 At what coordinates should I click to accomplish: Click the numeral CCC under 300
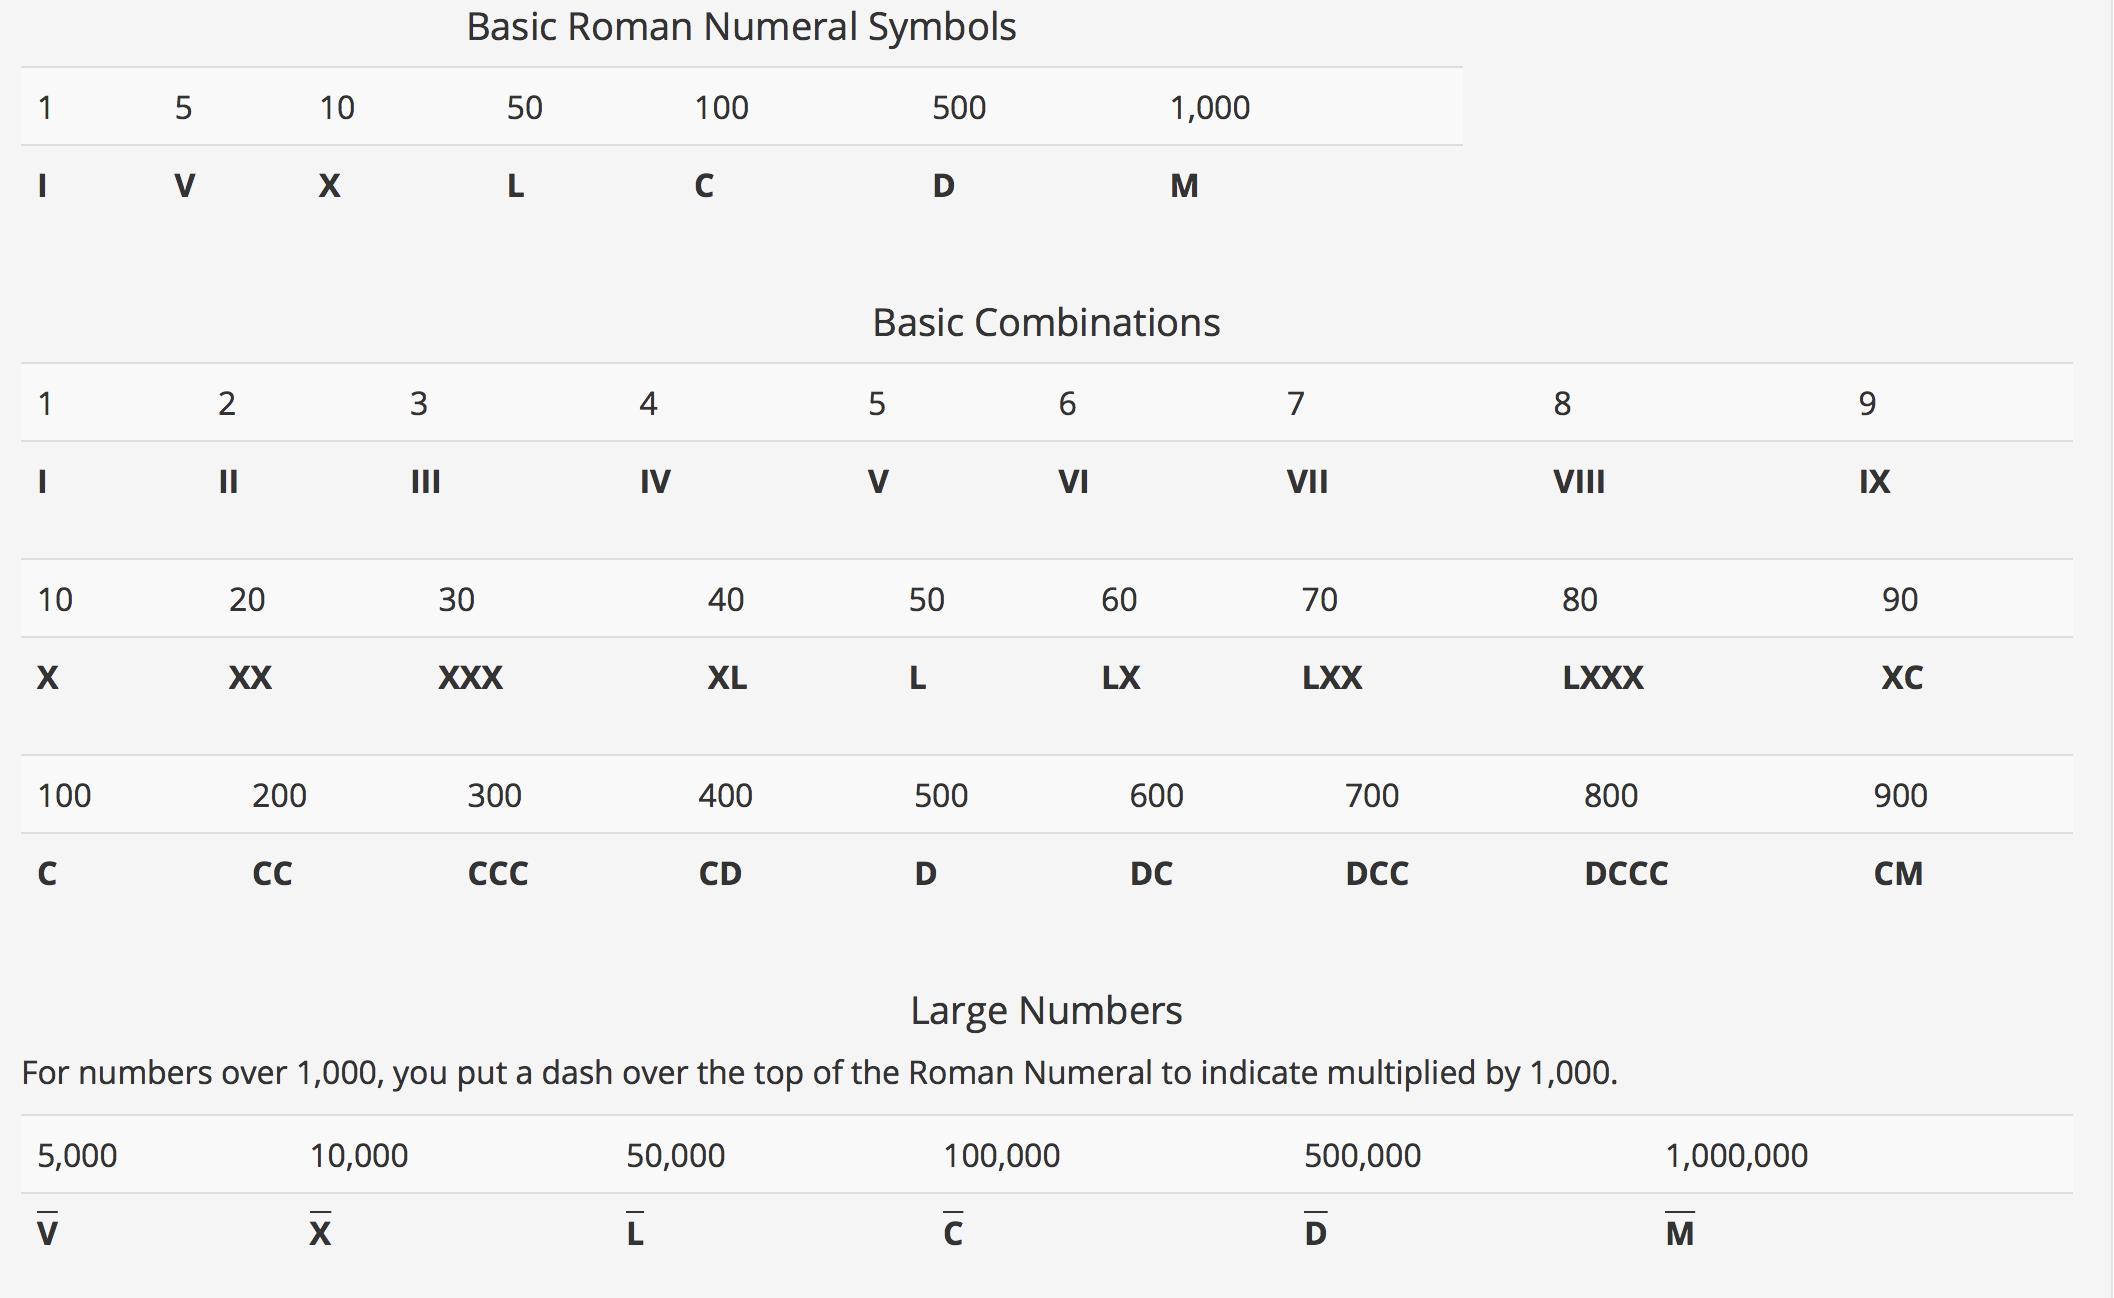[x=498, y=874]
